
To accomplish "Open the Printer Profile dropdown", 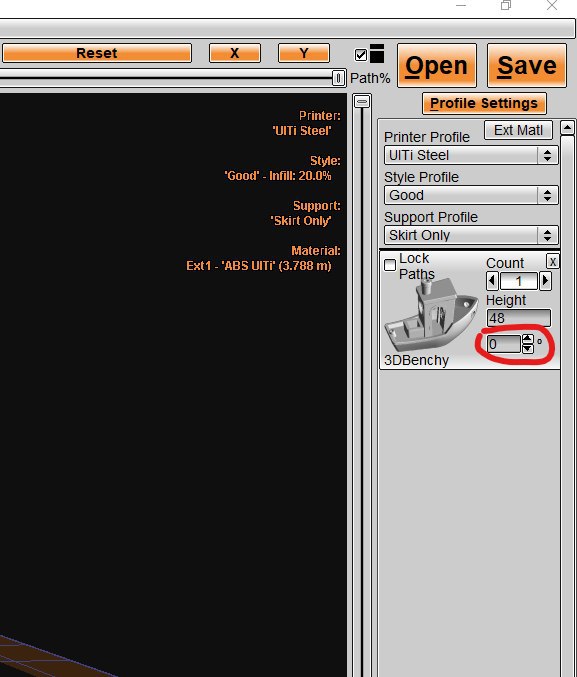I will click(471, 155).
